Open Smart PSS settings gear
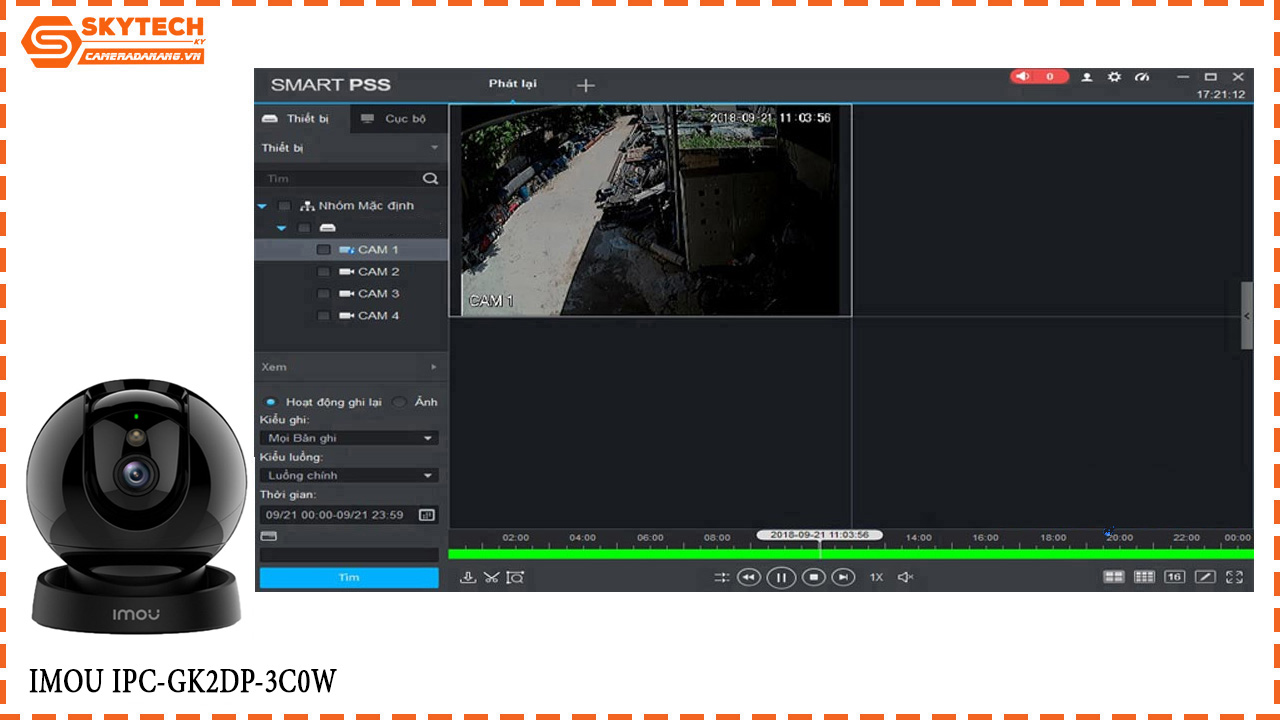 [1114, 76]
